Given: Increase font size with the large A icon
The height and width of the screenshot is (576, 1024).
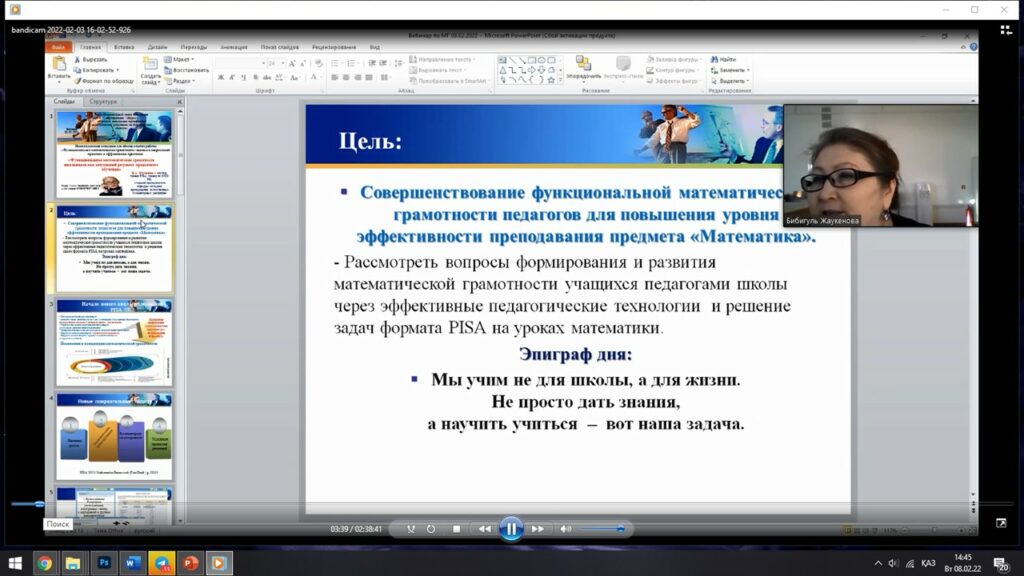Looking at the screenshot, I should pos(292,63).
